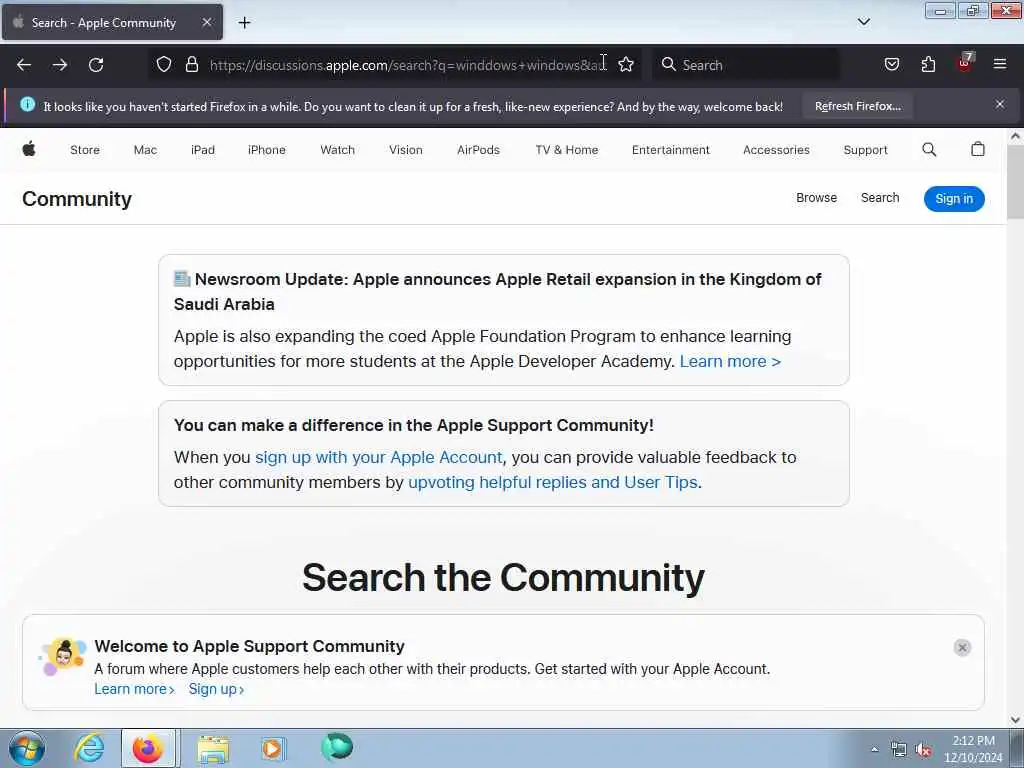The width and height of the screenshot is (1024, 768).
Task: Click the scrollbar up arrow
Action: (1015, 136)
